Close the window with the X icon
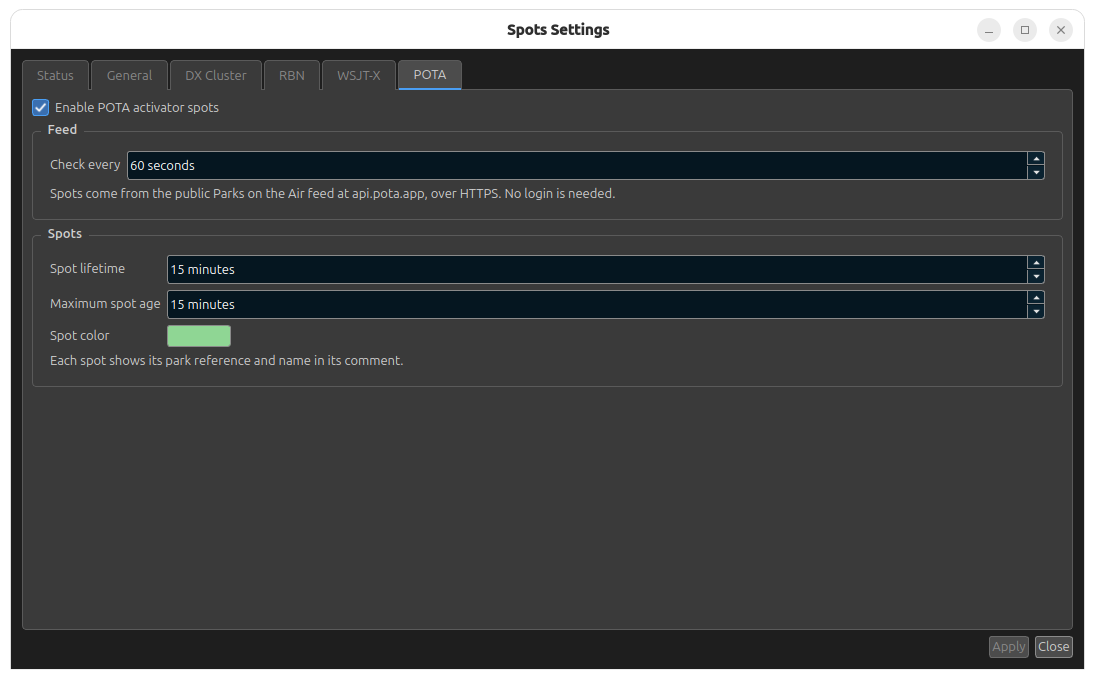The width and height of the screenshot is (1095, 680). click(x=1061, y=30)
